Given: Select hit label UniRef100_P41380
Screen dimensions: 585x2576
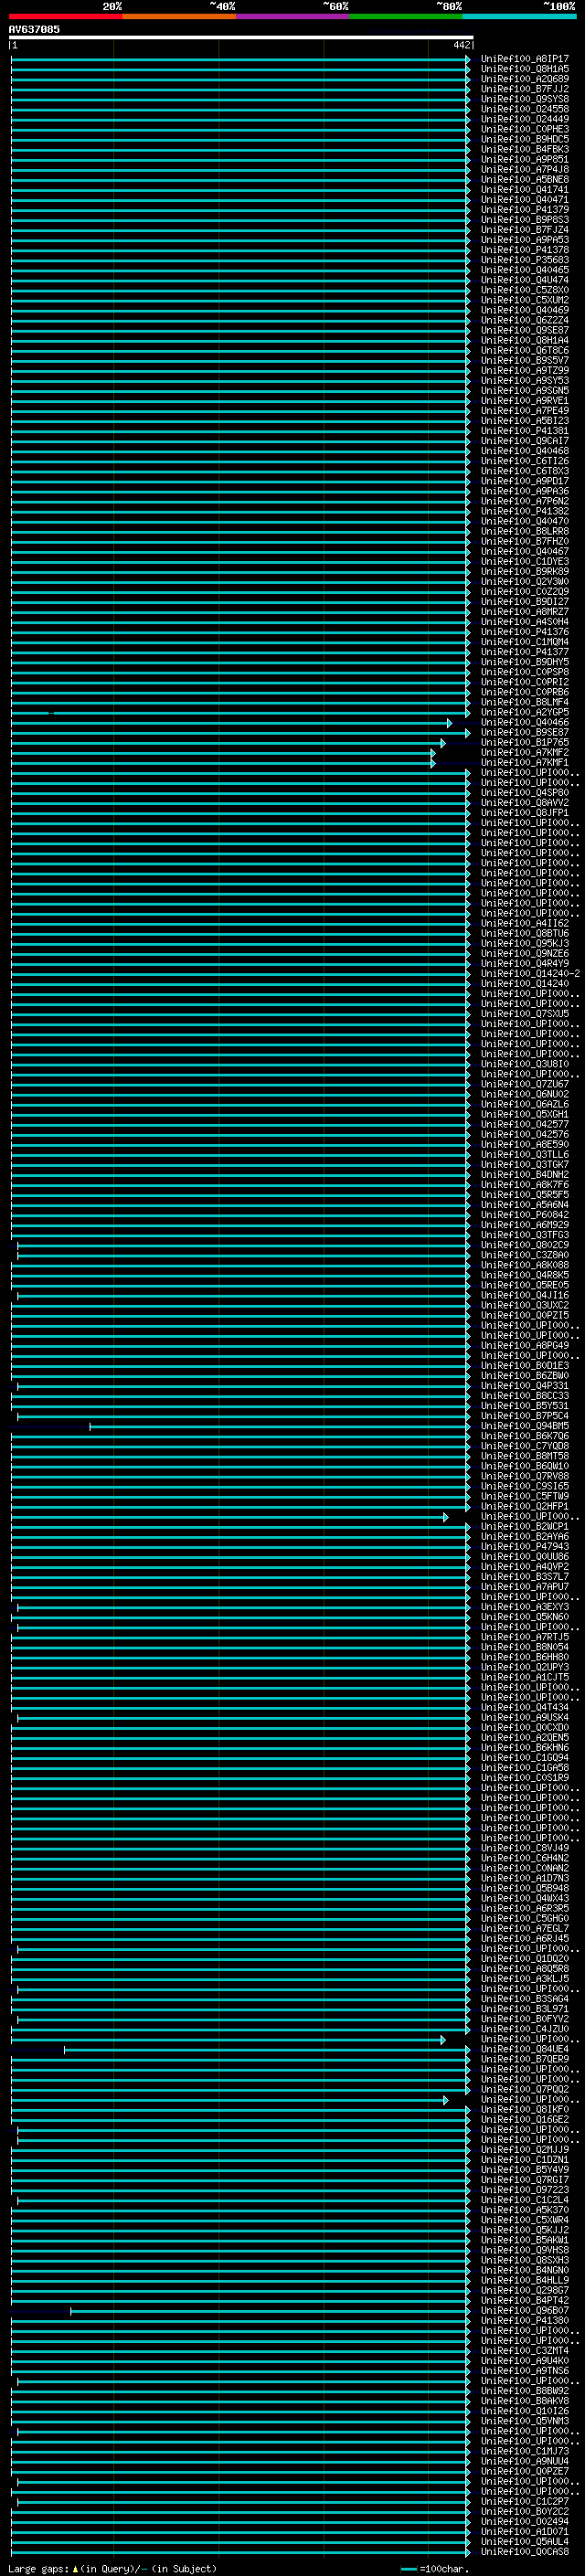Looking at the screenshot, I should [x=524, y=2320].
